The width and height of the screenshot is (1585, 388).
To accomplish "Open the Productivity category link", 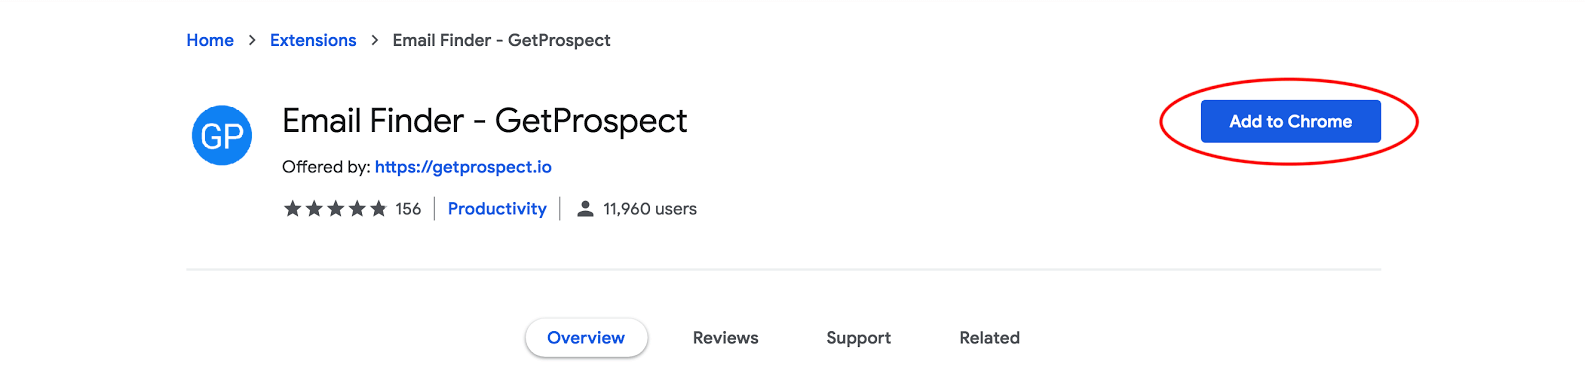I will (x=497, y=209).
